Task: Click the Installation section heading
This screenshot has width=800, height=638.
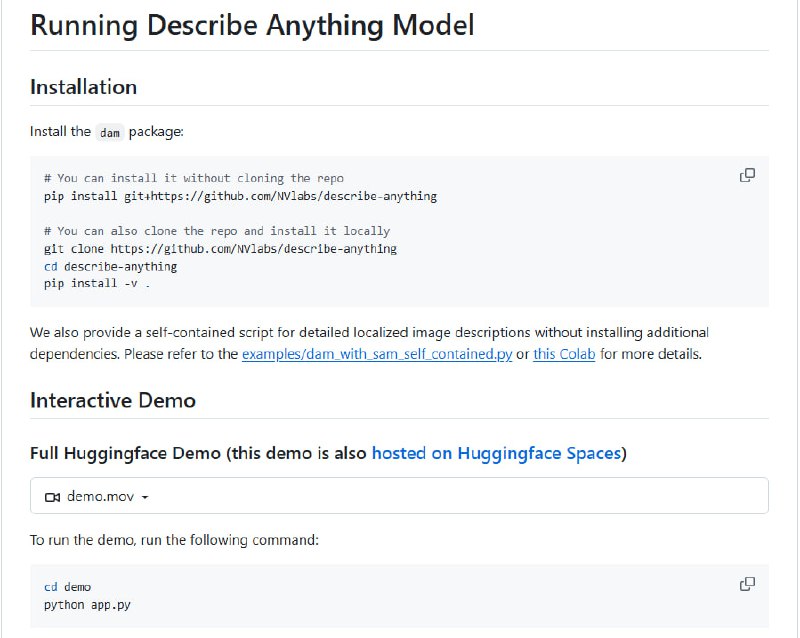Action: point(83,87)
